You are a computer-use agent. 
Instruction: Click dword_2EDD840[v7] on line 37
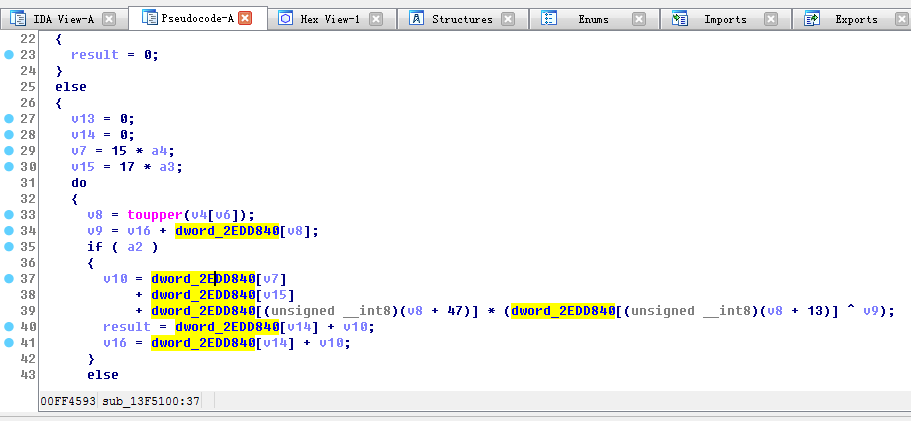point(219,279)
